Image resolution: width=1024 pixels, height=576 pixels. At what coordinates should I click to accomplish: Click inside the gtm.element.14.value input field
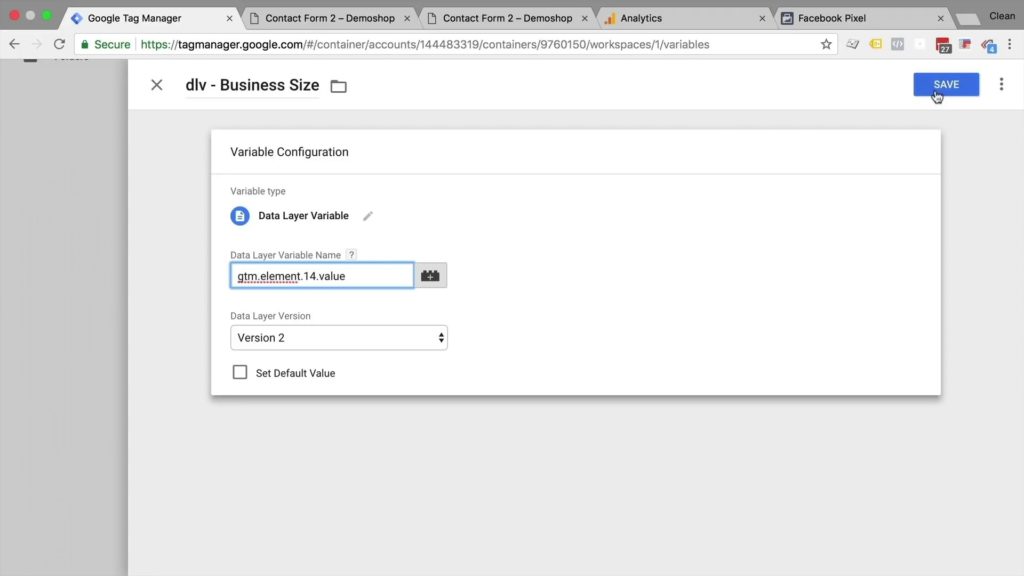[x=320, y=274]
